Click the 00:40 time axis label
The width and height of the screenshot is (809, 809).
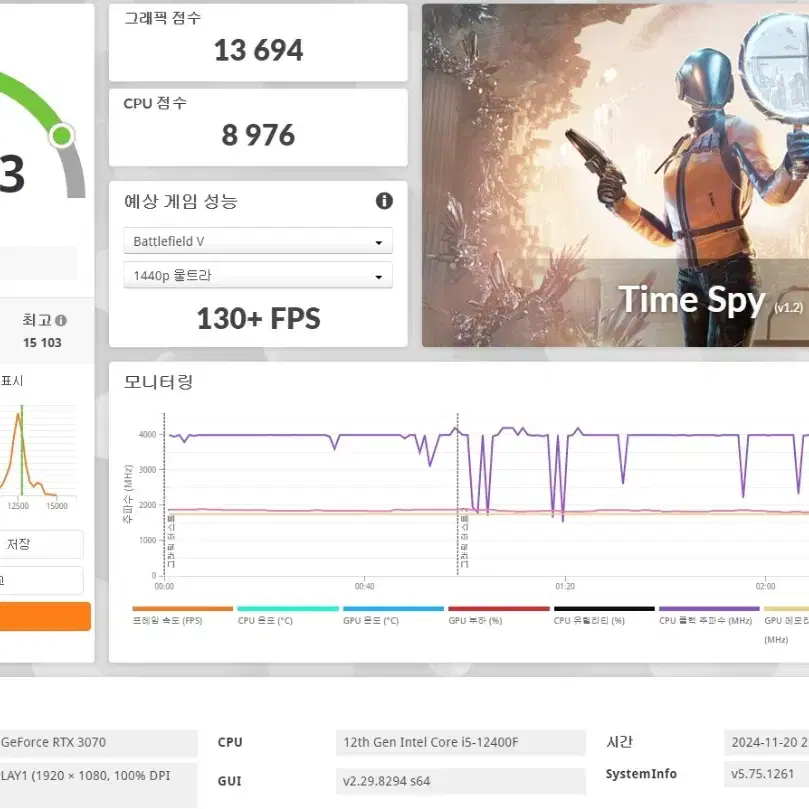point(364,586)
